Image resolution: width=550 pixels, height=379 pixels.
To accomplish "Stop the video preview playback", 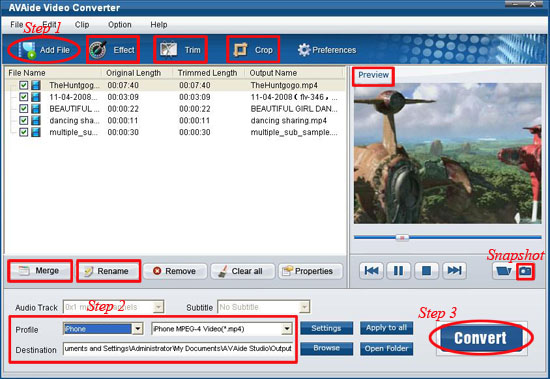I will (426, 271).
